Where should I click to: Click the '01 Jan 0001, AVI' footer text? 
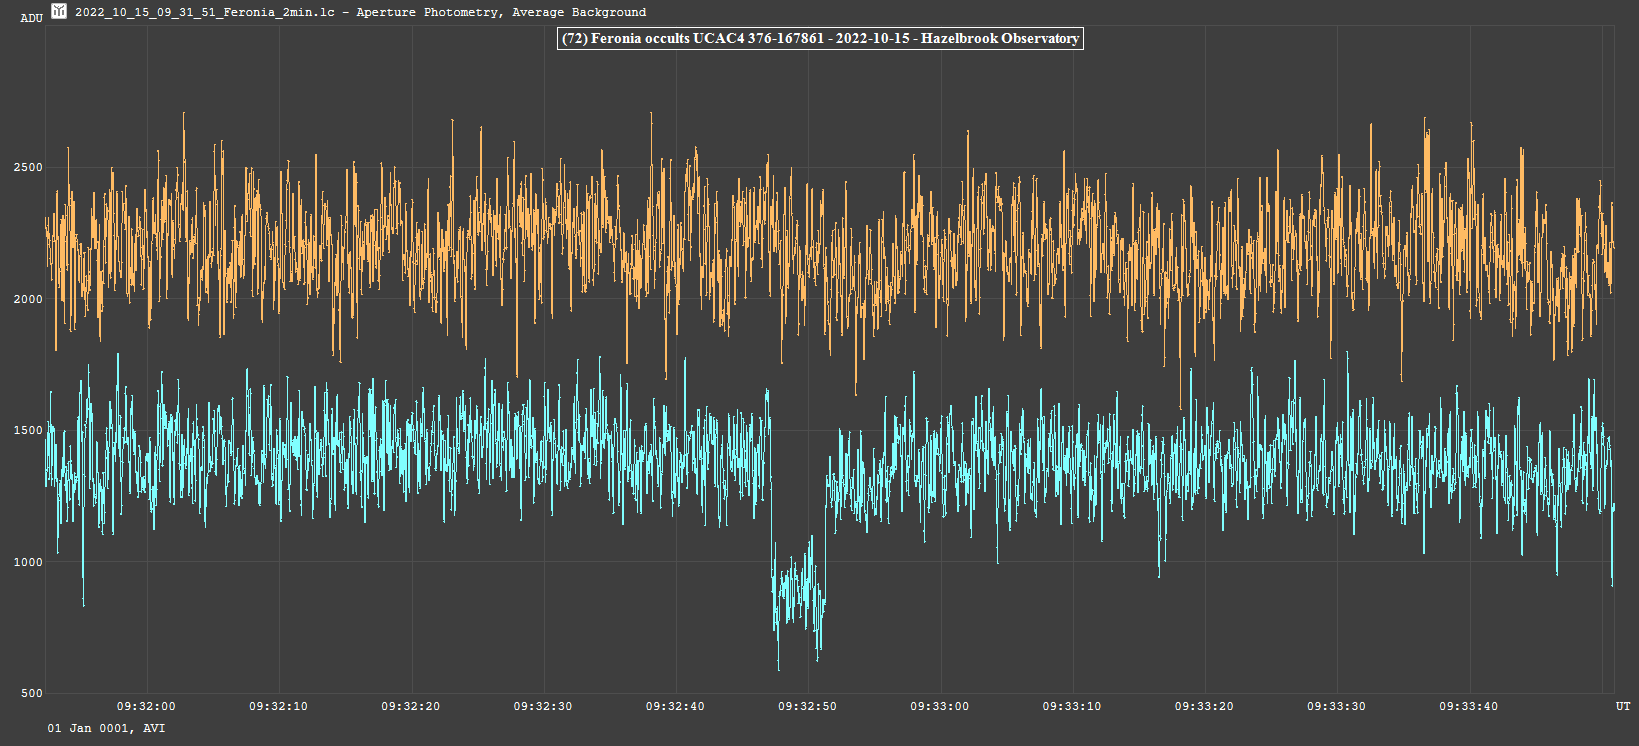[x=106, y=728]
